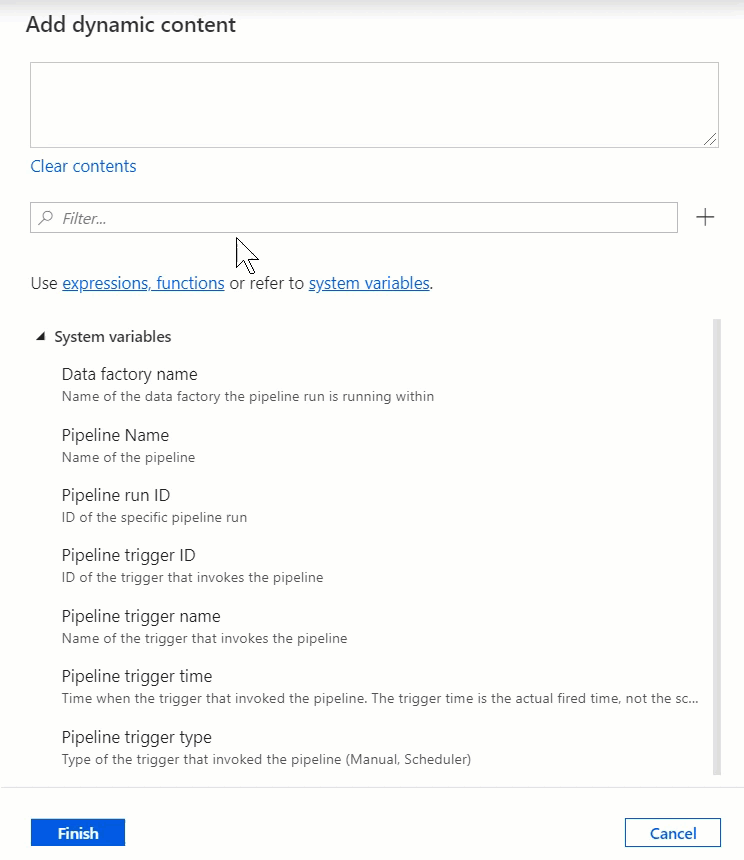Collapse the System variables section
Screen dimensions: 744x860
[x=41, y=337]
